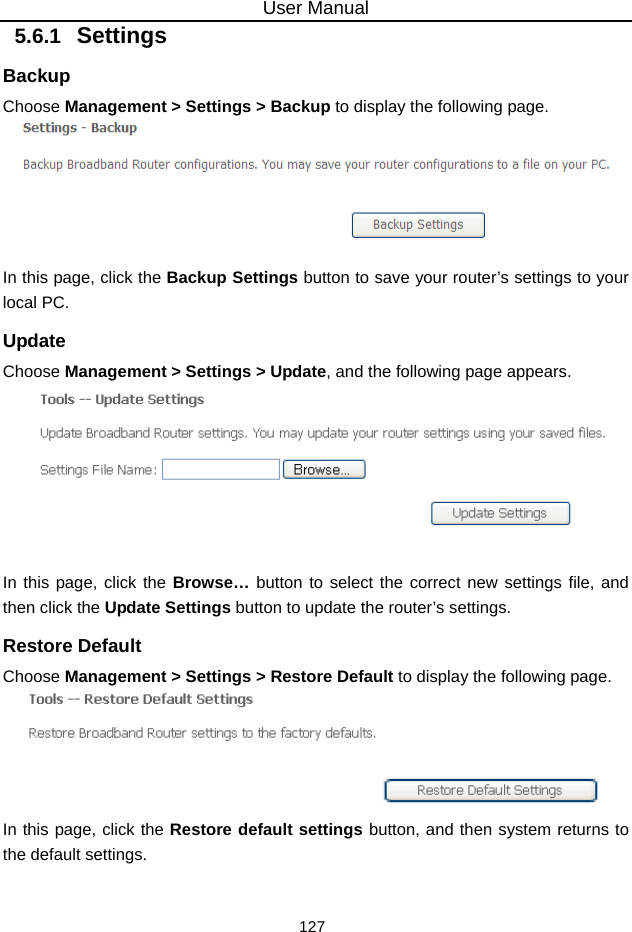632x932 pixels.
Task: Click the Settings - Backup panel title
Action: pos(80,128)
